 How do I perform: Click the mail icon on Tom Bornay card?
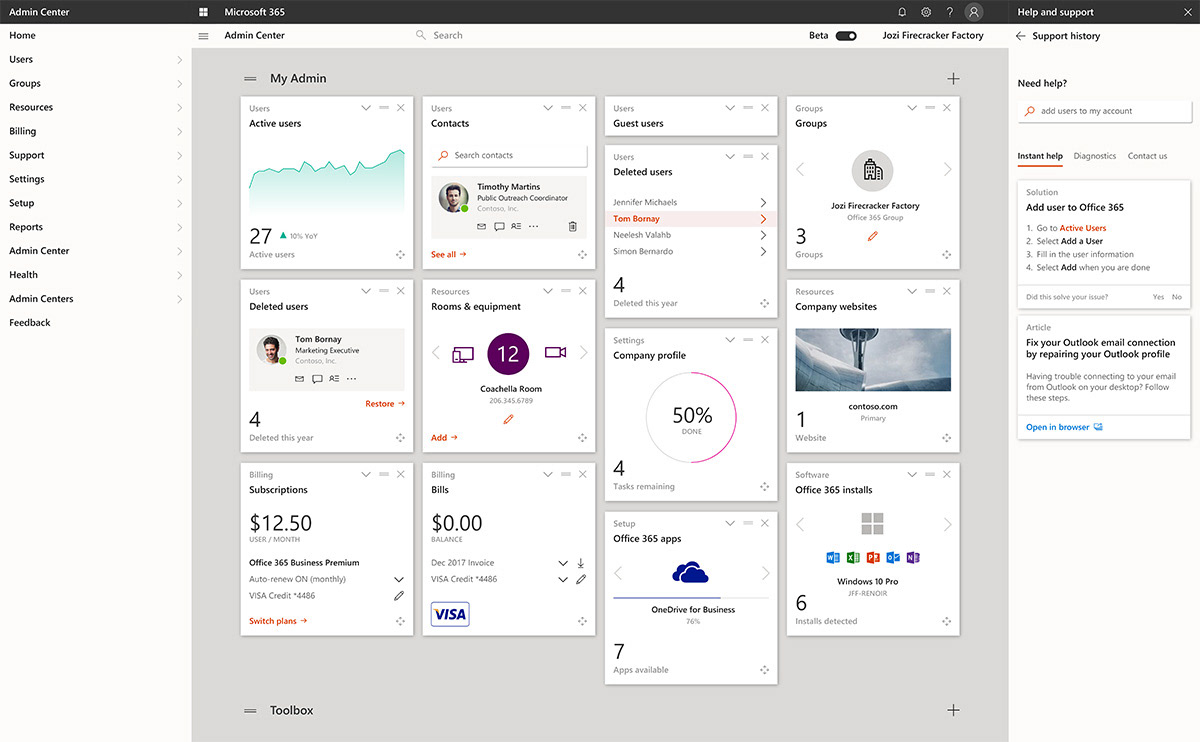(x=299, y=379)
